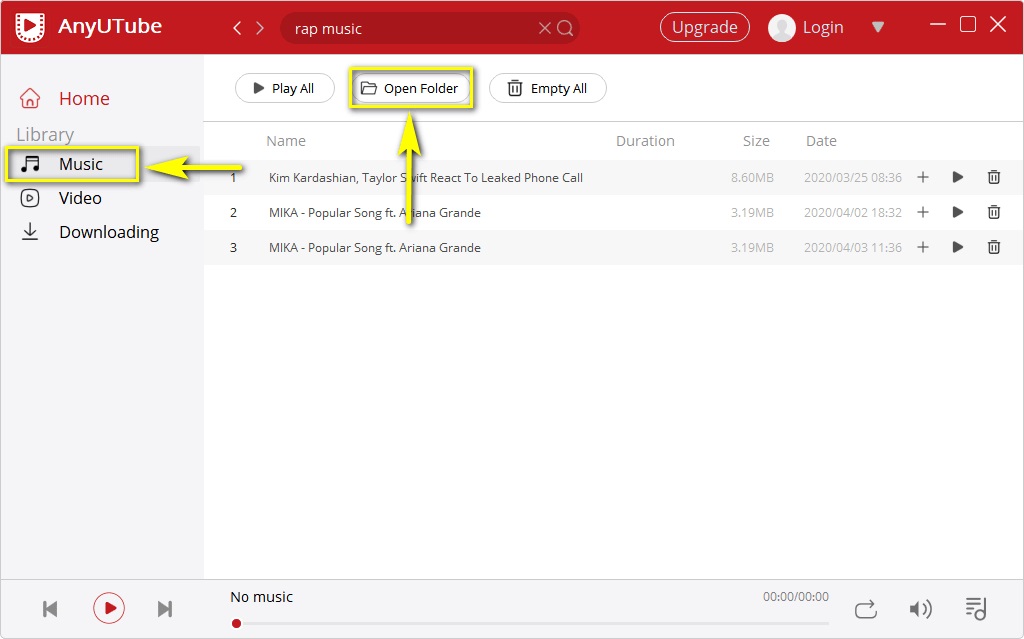The width and height of the screenshot is (1024, 639).
Task: Click the Duration column header
Action: [x=645, y=141]
